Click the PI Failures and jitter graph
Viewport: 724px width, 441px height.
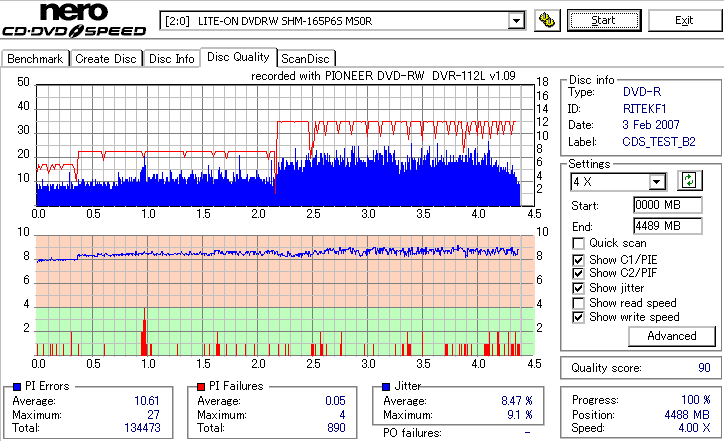point(285,296)
